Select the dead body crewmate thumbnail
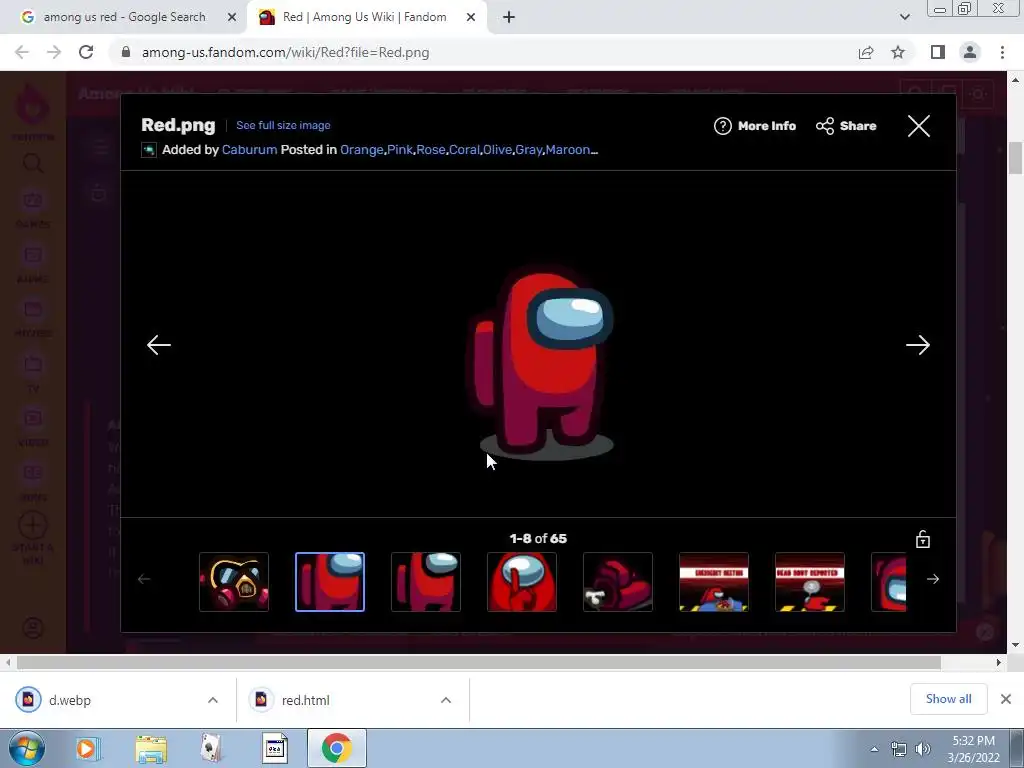 click(x=618, y=582)
